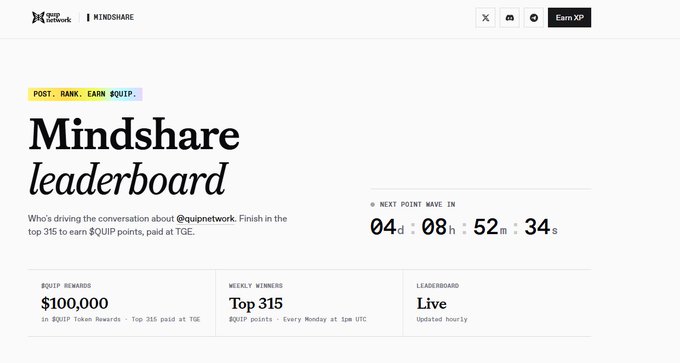Click the Updated hourly text
680x363 pixels.
click(442, 319)
